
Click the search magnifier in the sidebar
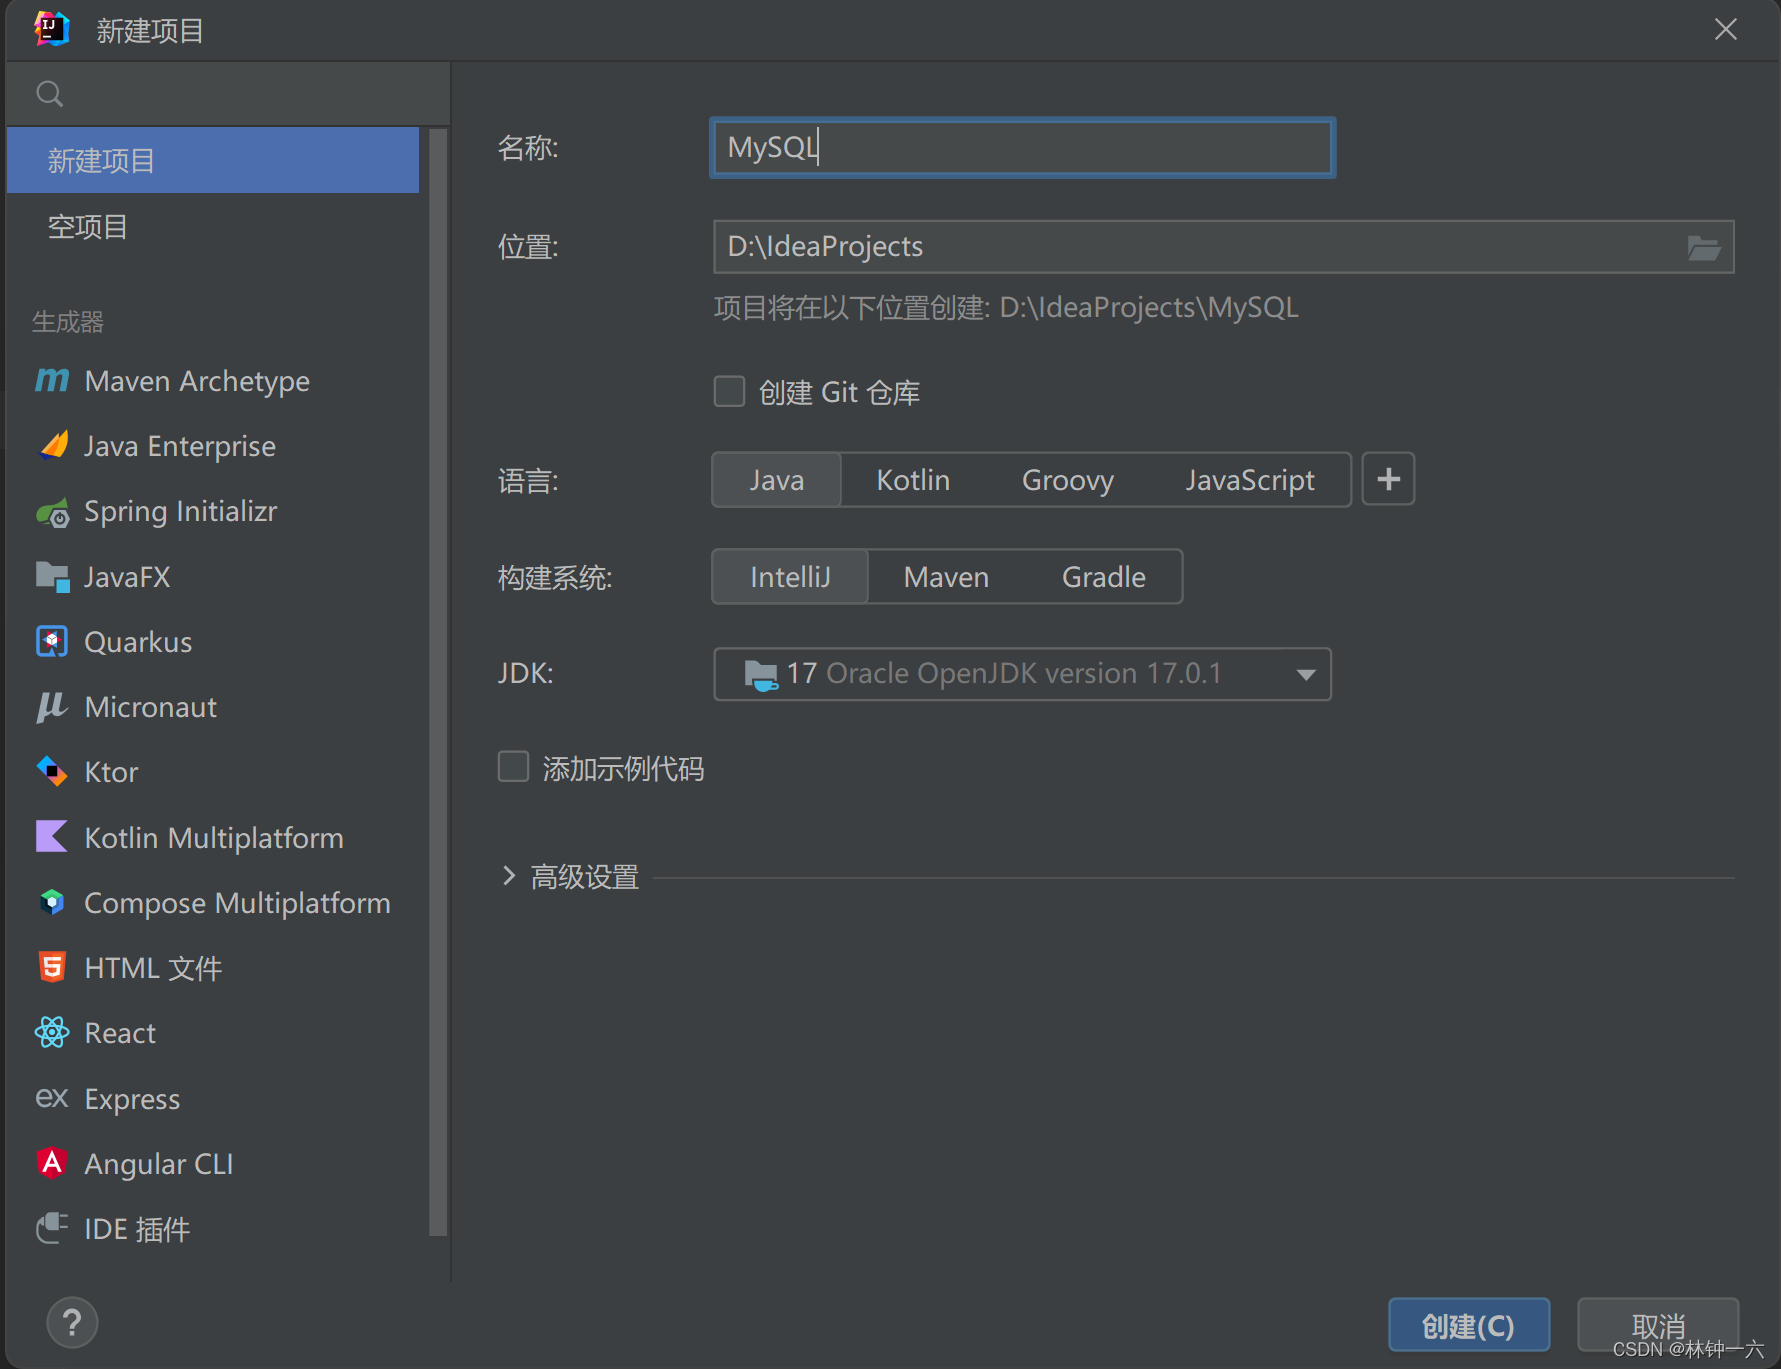point(48,93)
